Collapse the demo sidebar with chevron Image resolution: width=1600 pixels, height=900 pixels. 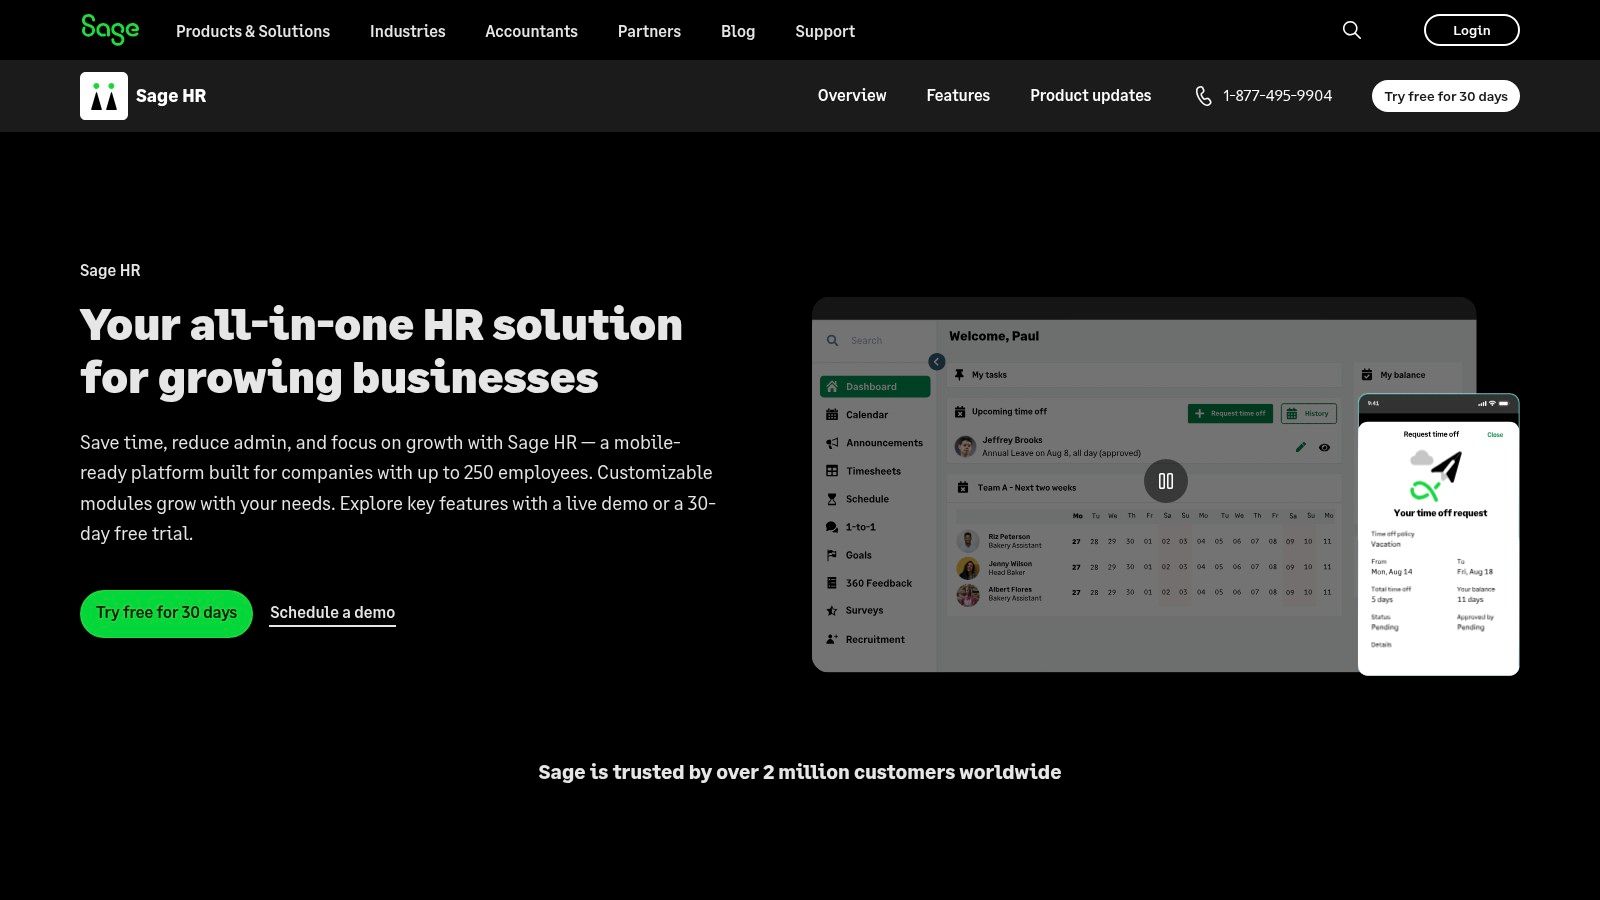coord(937,362)
